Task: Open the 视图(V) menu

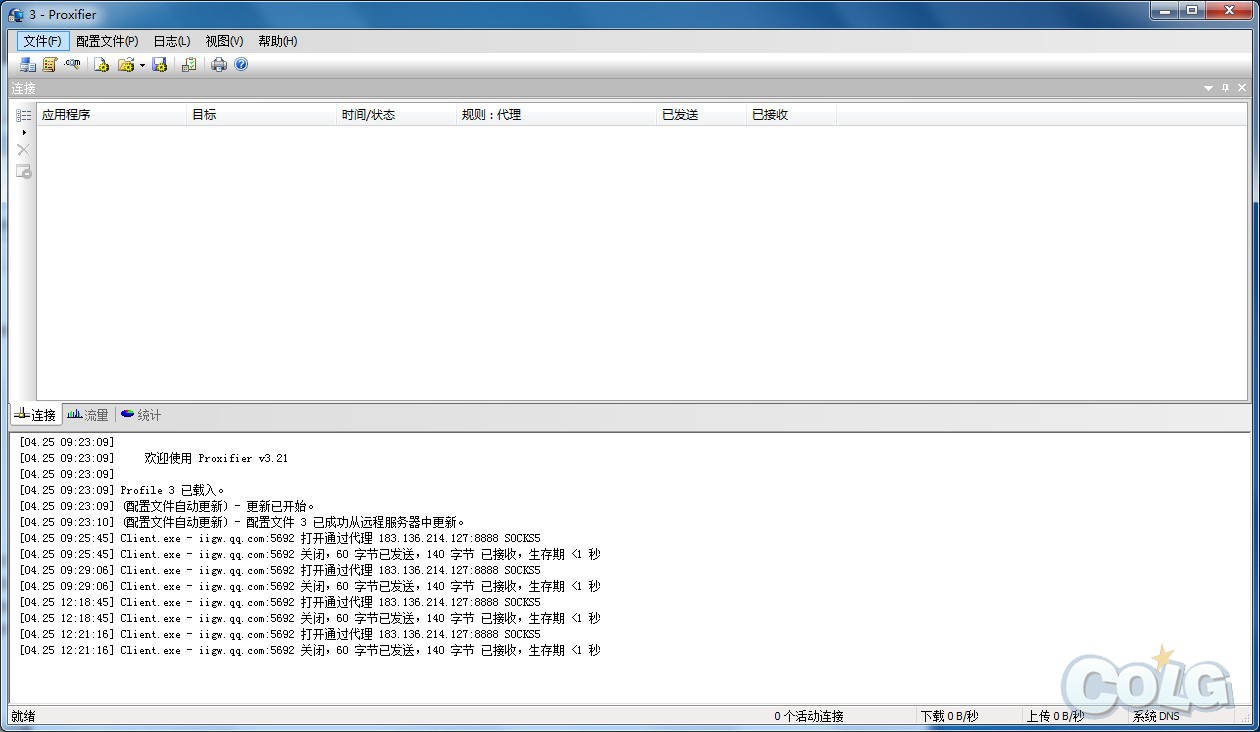Action: point(223,41)
